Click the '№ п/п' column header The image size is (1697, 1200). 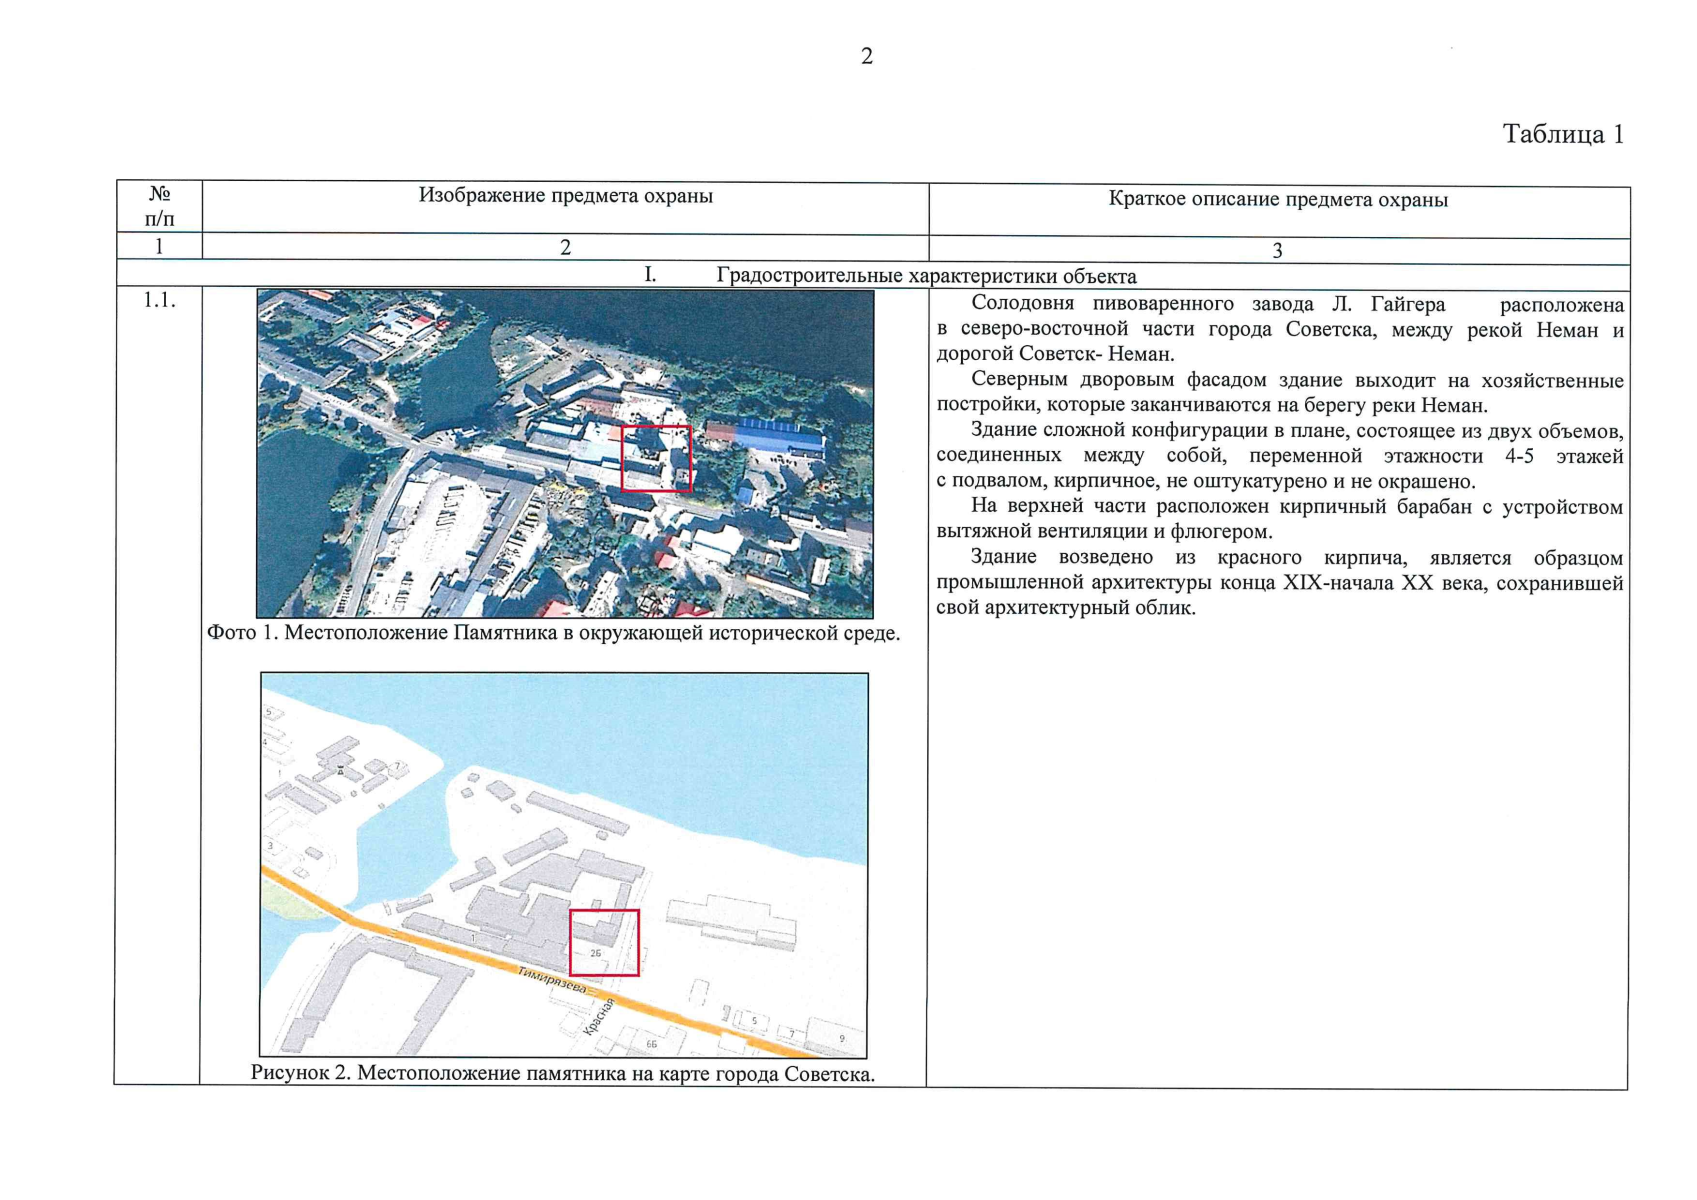pyautogui.click(x=159, y=206)
